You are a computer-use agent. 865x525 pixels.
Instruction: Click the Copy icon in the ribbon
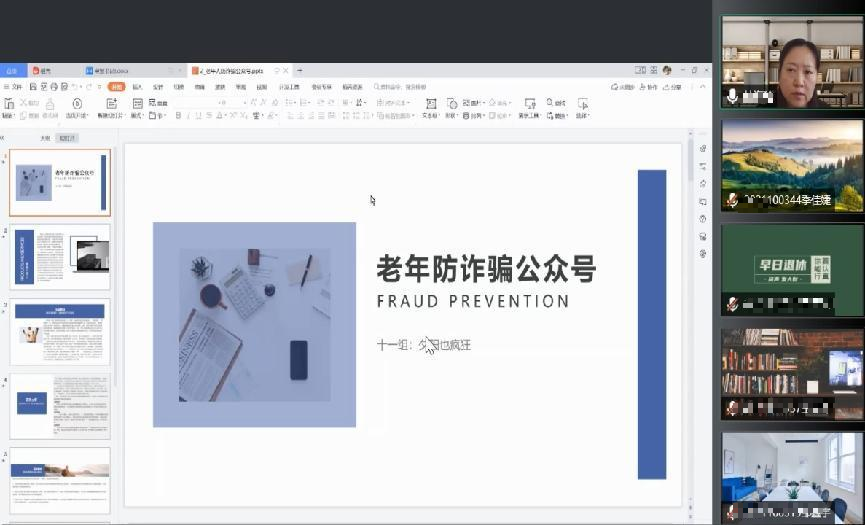click(23, 116)
